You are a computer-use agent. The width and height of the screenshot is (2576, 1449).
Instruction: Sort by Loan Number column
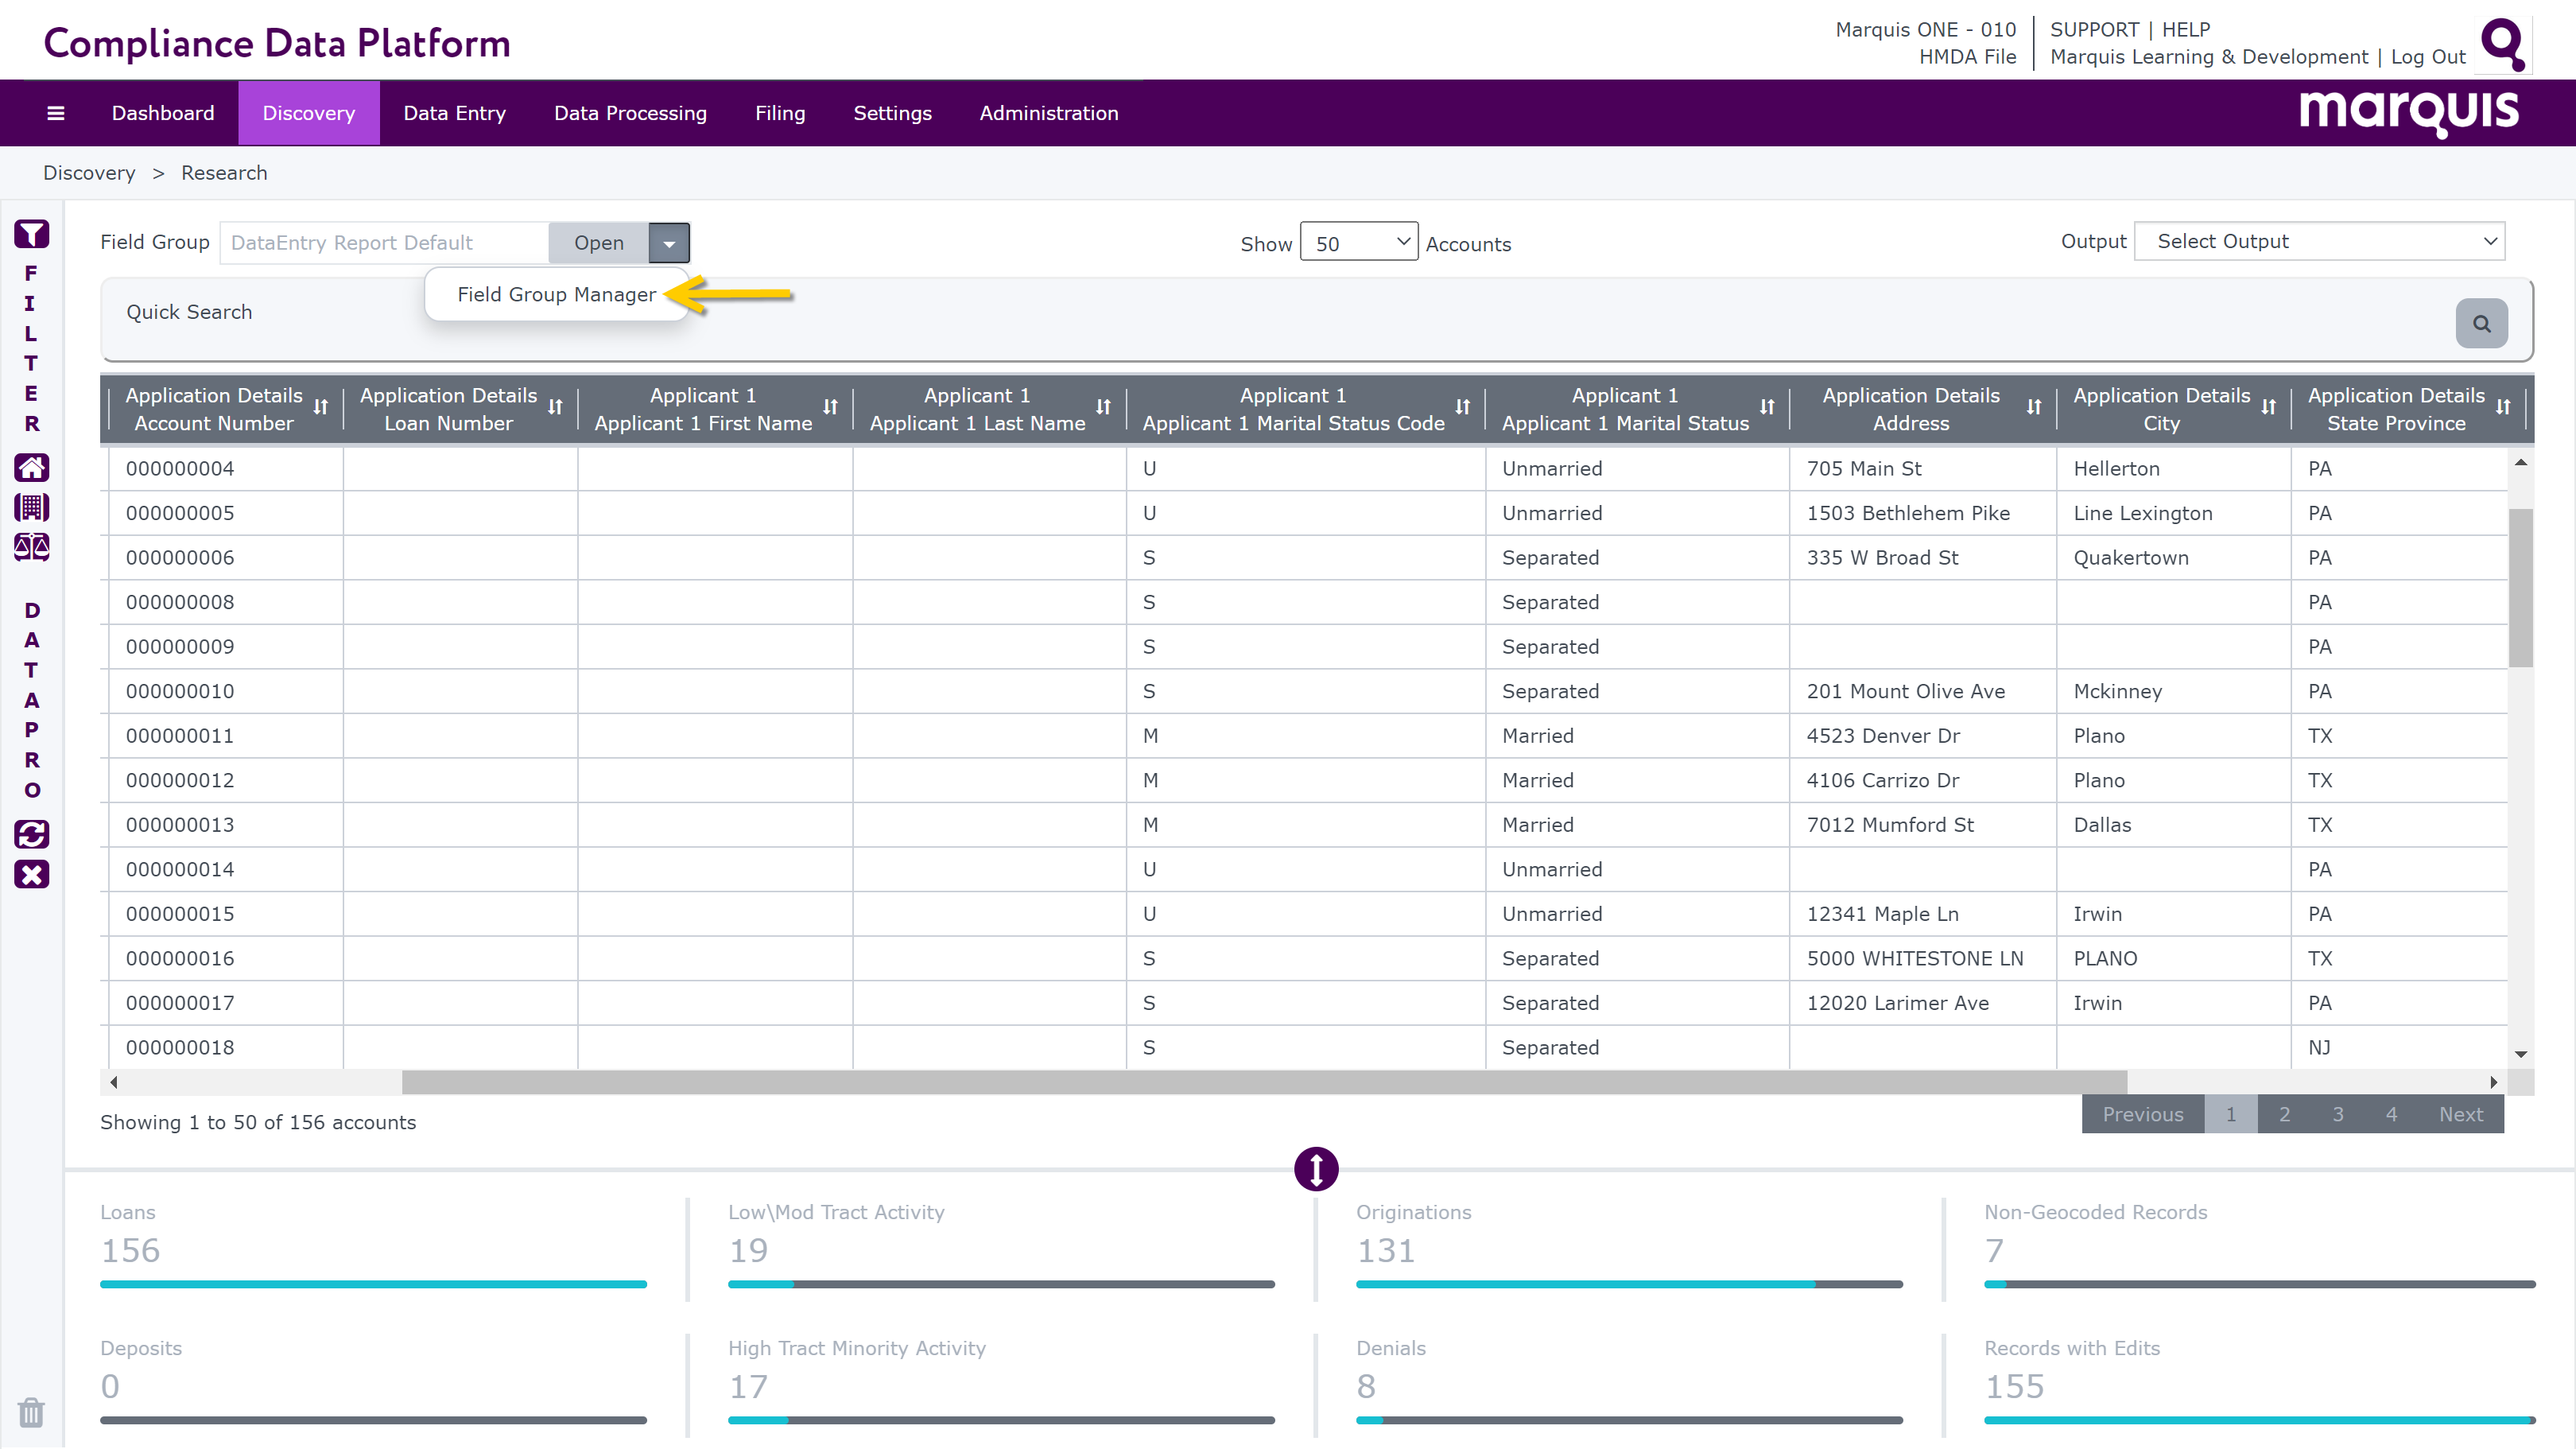tap(555, 407)
